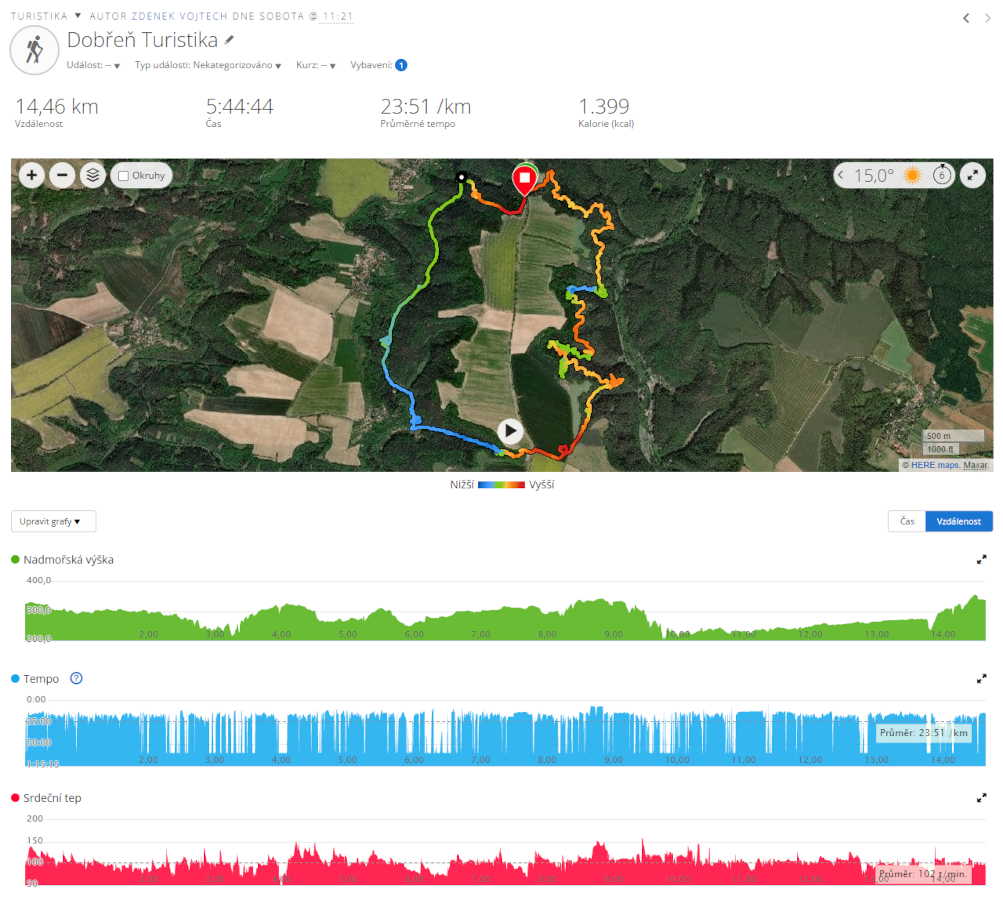Expand the map to fullscreen
This screenshot has height=900, width=1003.
972,175
